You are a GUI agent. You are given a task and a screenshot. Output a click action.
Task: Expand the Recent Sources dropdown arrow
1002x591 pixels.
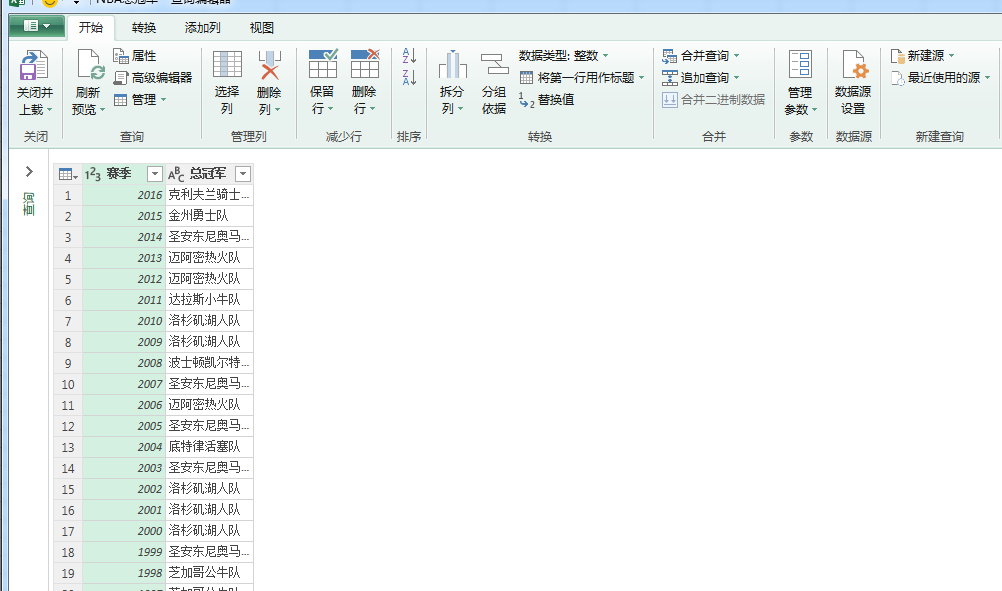[987, 78]
